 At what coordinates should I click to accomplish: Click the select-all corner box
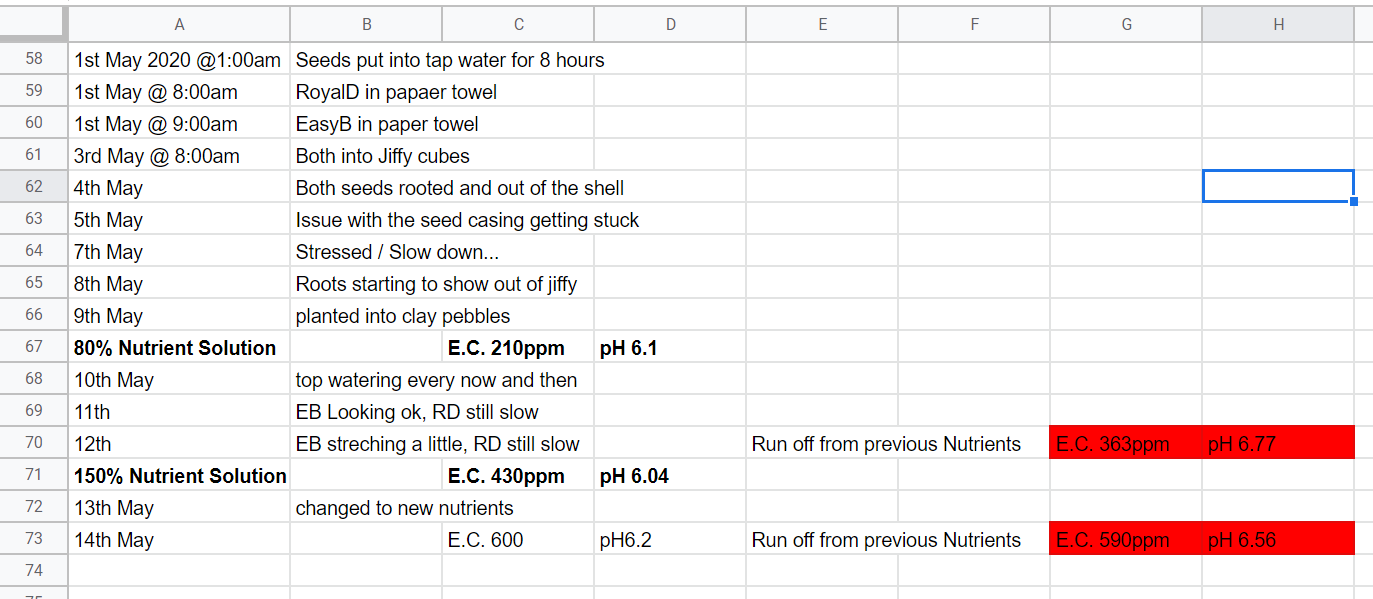(33, 24)
